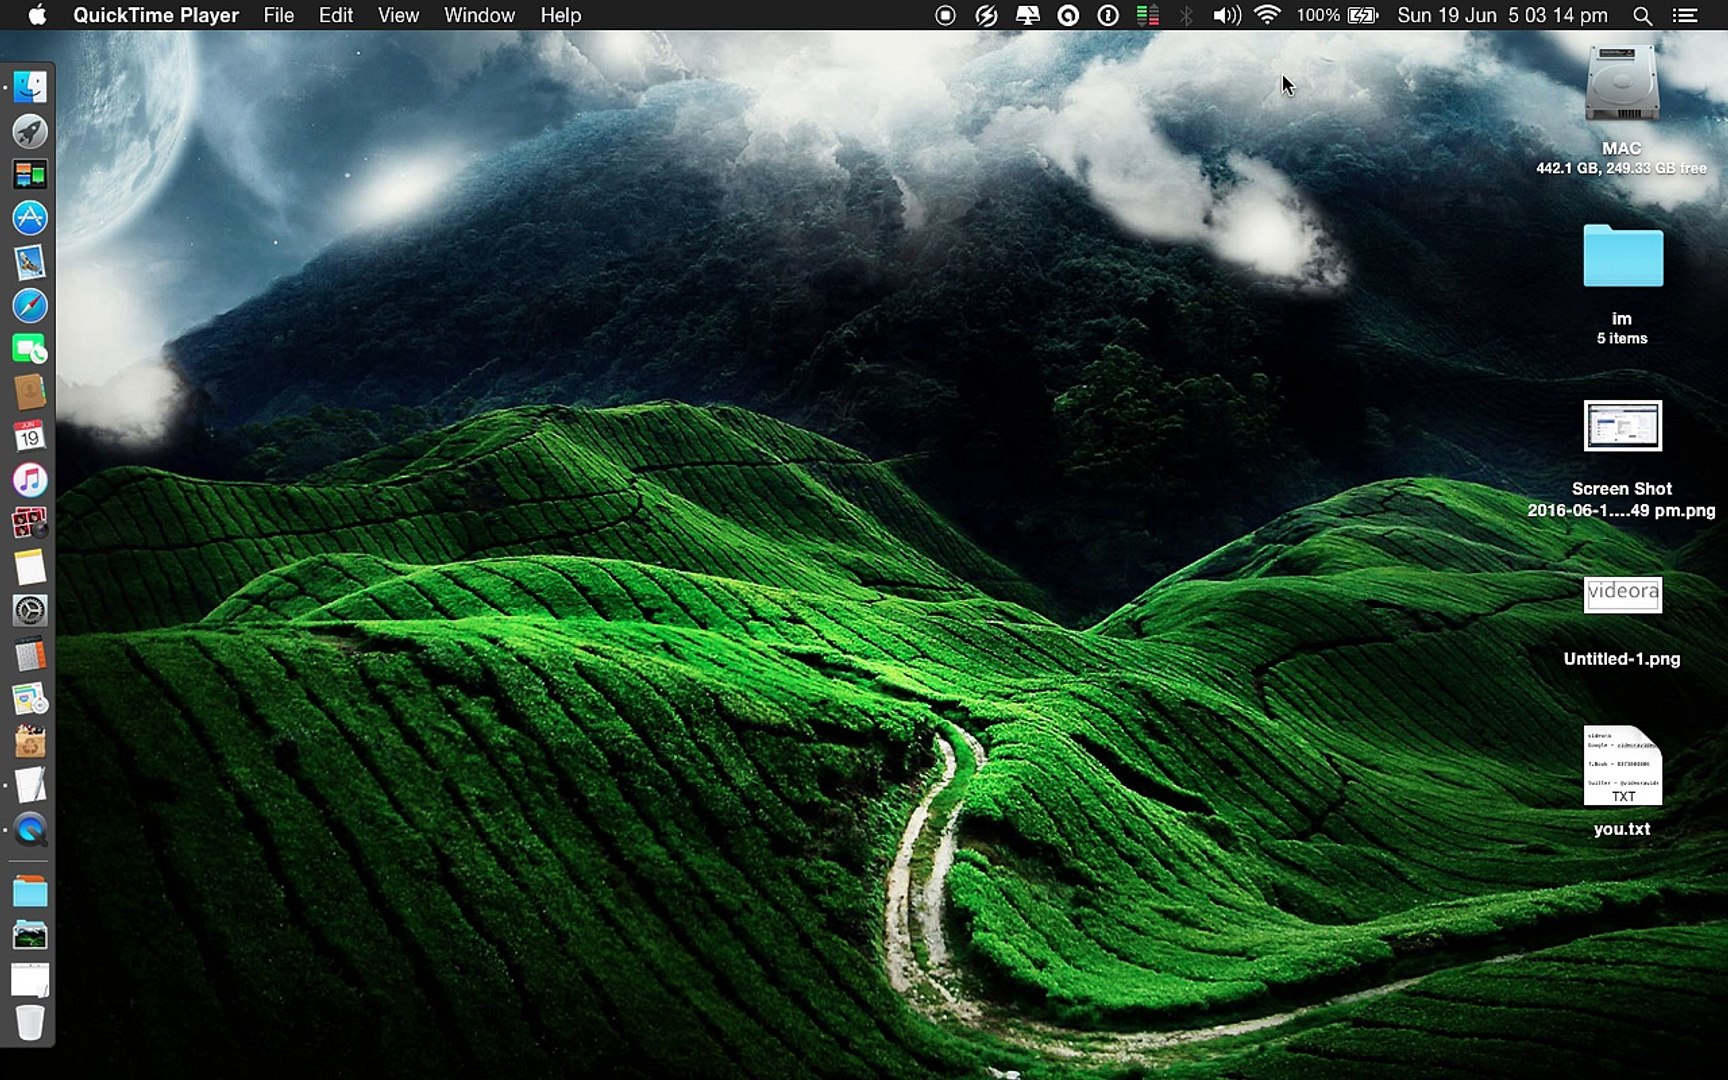
Task: Open Spotlight search
Action: pos(1642,15)
